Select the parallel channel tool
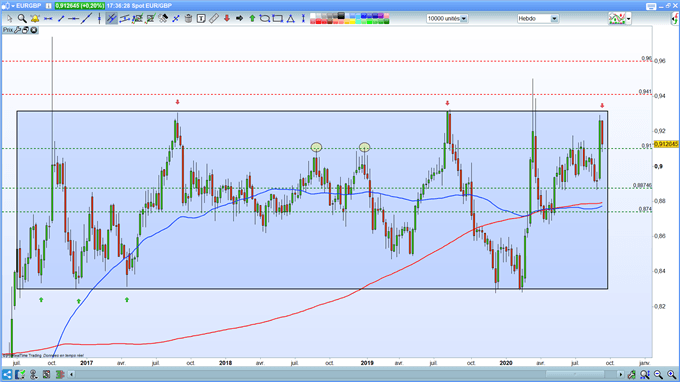This screenshot has height=382, width=680. tap(124, 19)
